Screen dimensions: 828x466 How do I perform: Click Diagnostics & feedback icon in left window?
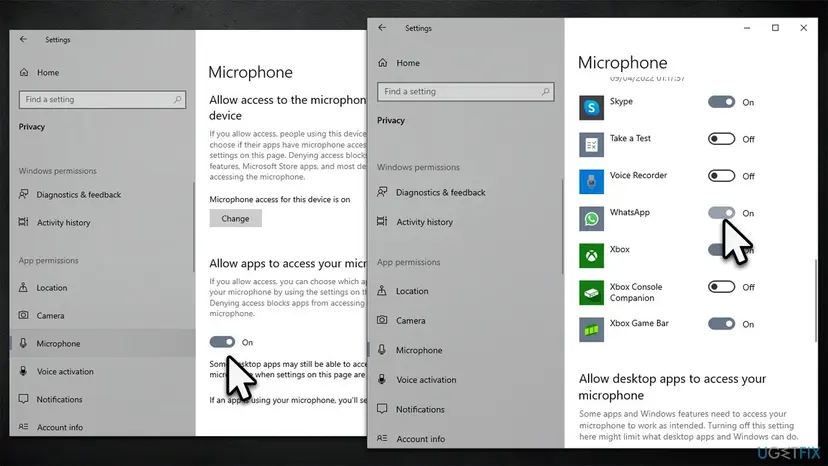24,194
